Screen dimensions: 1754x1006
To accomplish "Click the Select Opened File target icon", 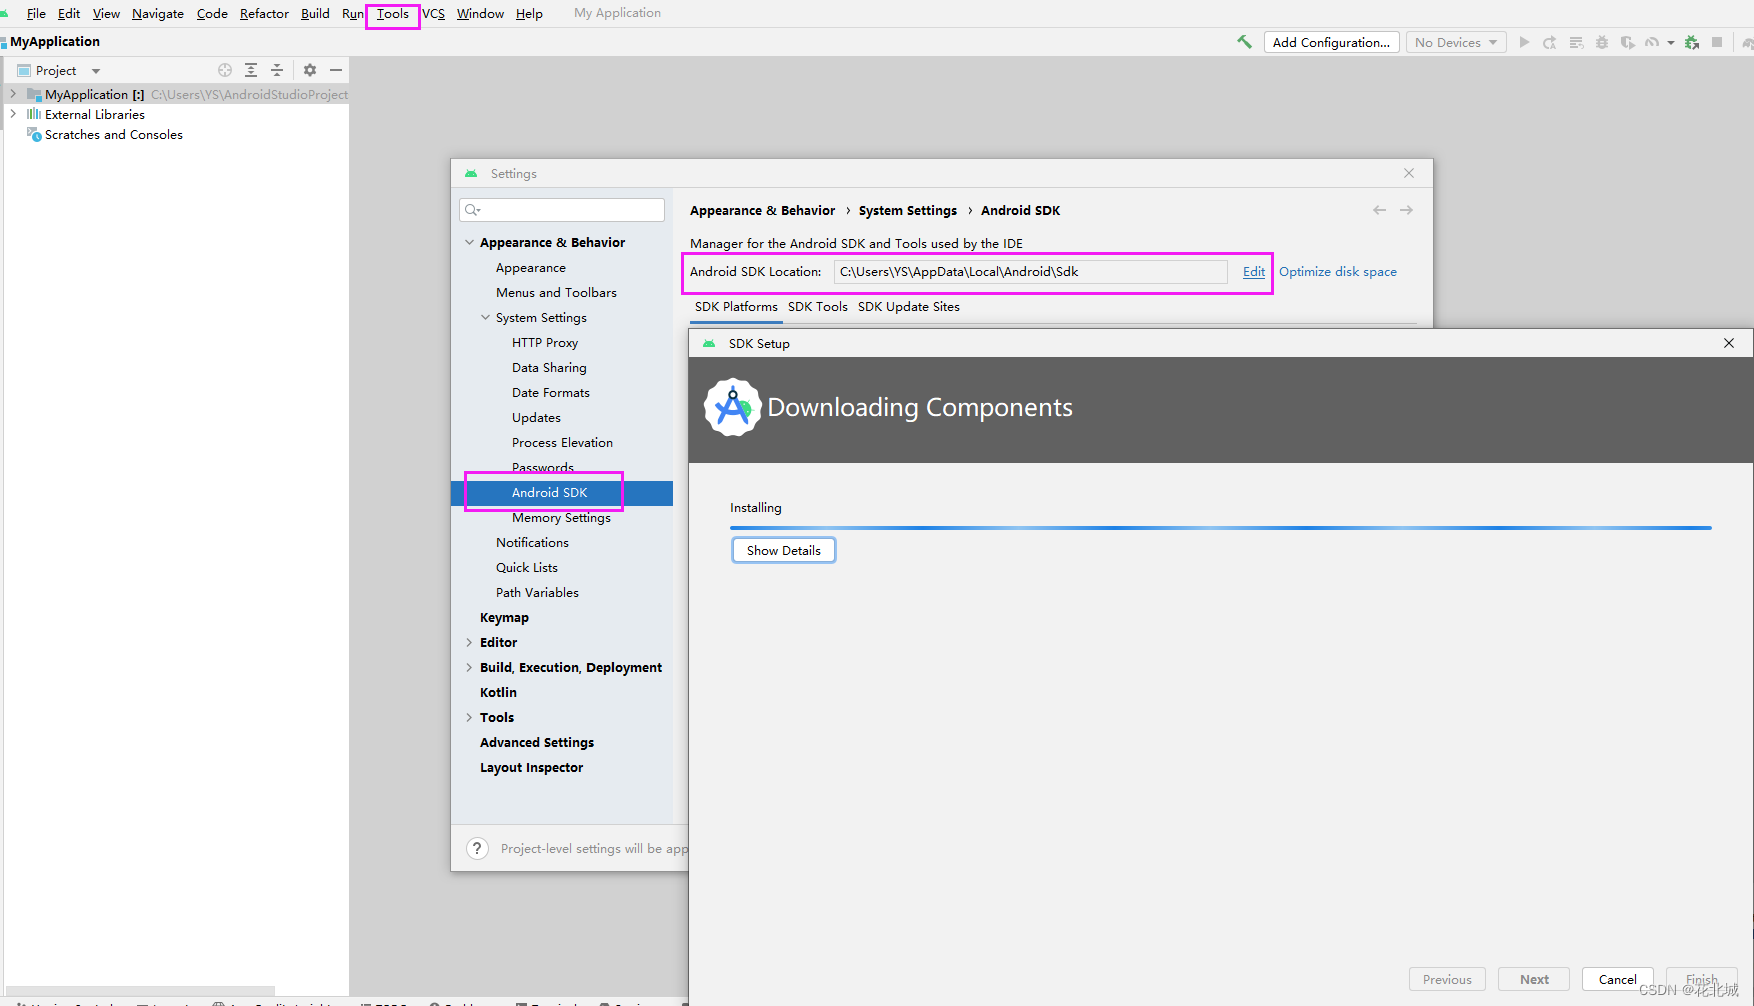I will coord(225,70).
